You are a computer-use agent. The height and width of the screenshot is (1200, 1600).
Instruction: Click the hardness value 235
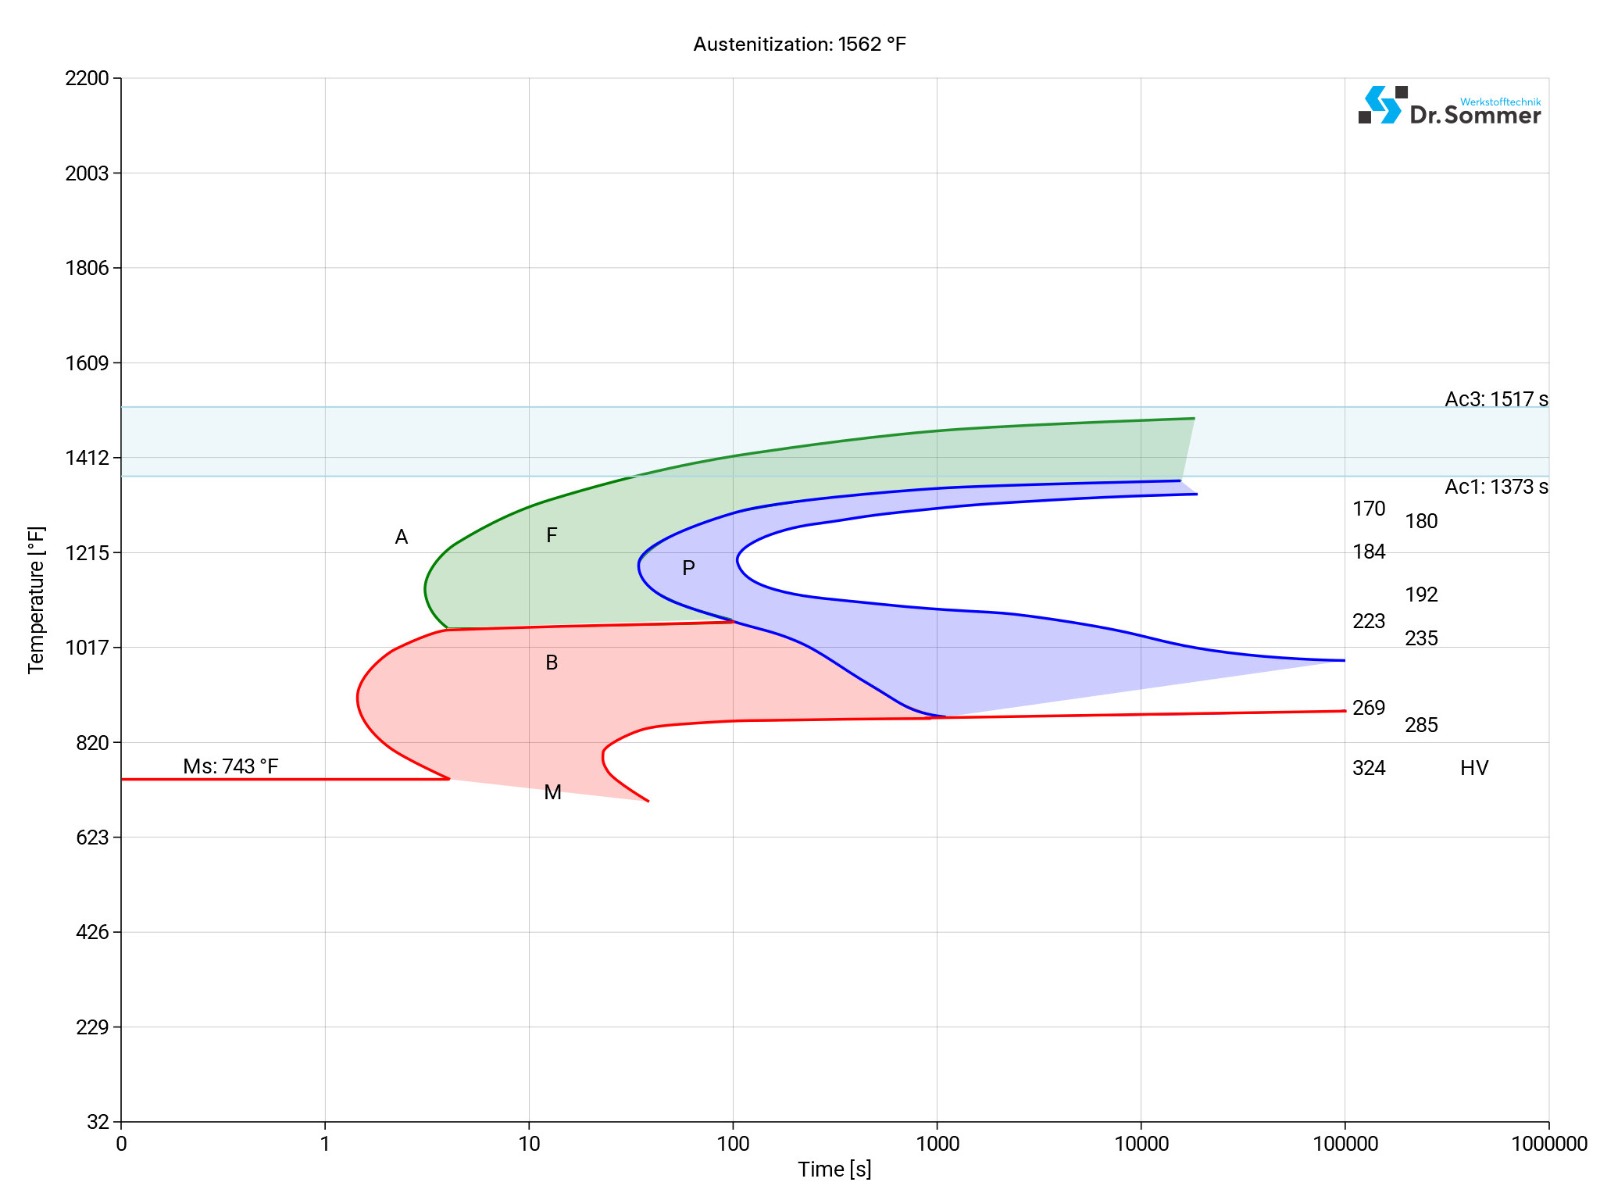click(1420, 638)
